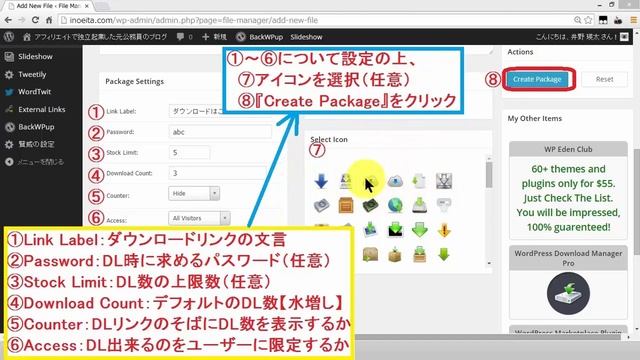Choose the cloud download icon

[395, 181]
